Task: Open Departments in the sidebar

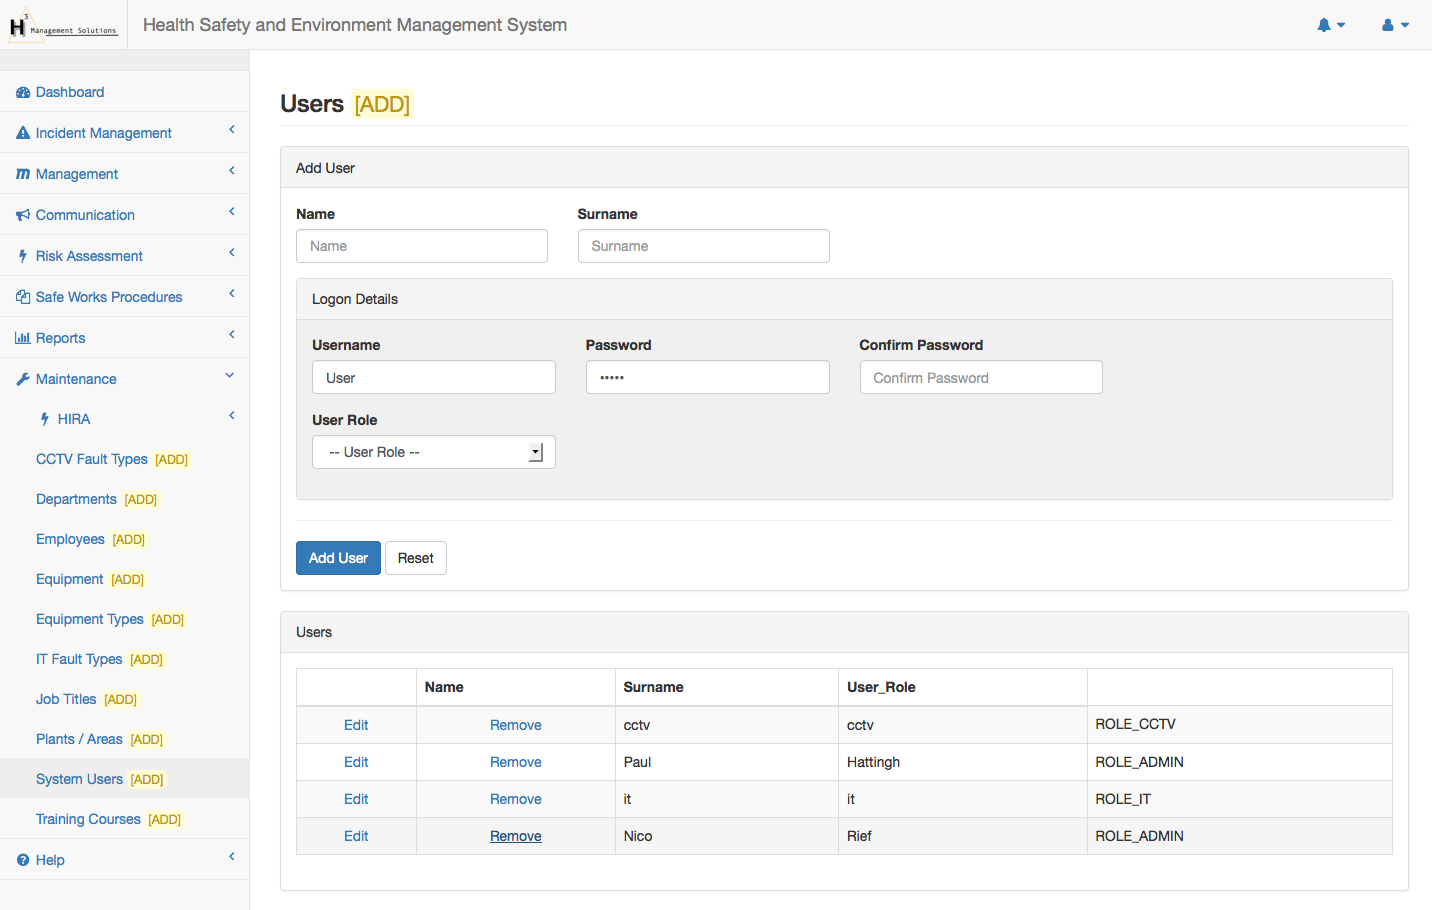Action: coord(76,499)
